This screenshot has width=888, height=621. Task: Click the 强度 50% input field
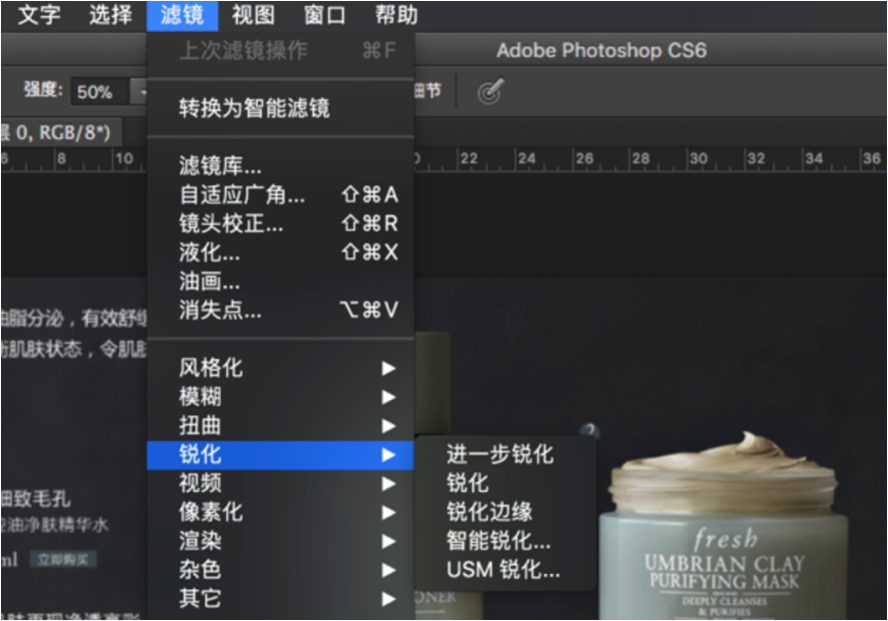pyautogui.click(x=96, y=92)
